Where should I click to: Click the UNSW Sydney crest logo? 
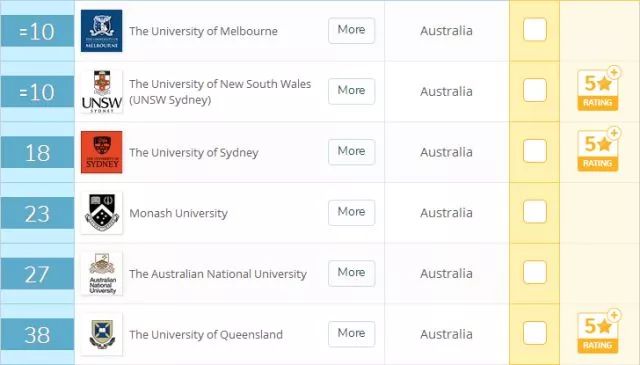tap(101, 91)
